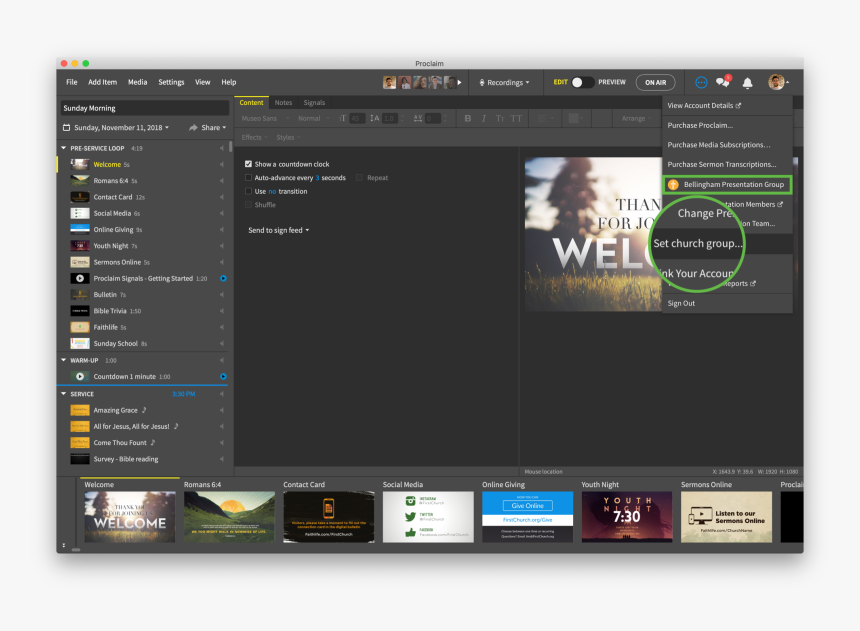Select the Online Giving slide thumbnail

coord(528,517)
